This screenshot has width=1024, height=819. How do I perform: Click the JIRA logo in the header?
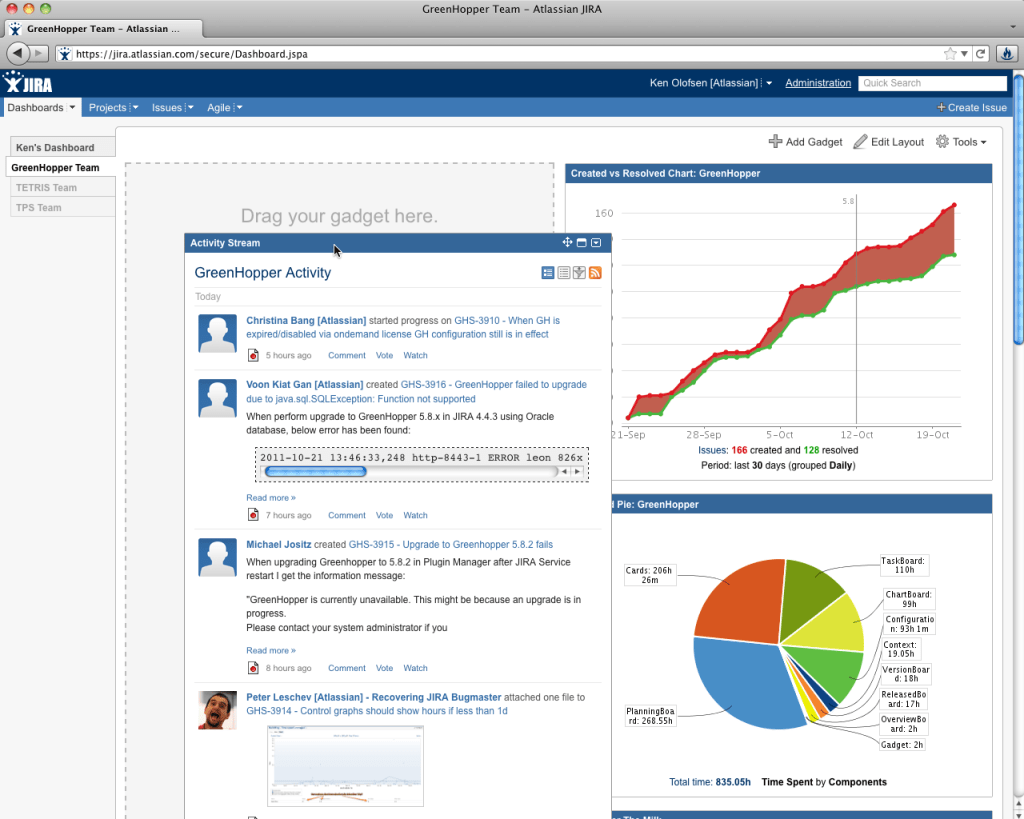click(x=27, y=83)
